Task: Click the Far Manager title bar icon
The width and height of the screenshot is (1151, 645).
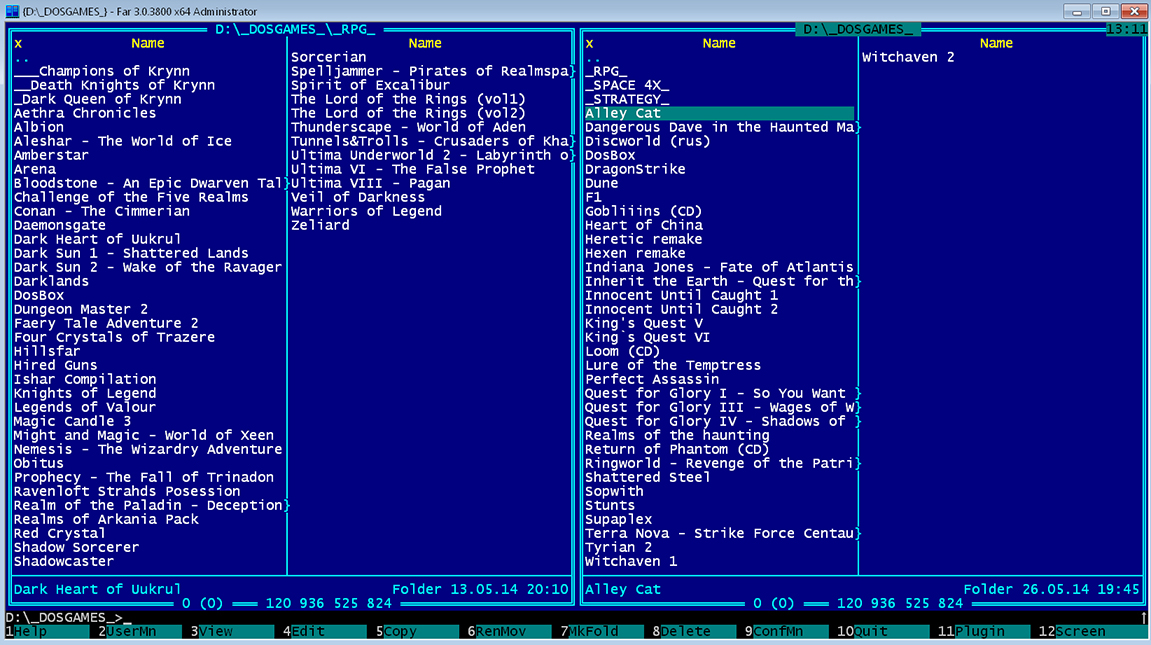Action: click(x=12, y=11)
